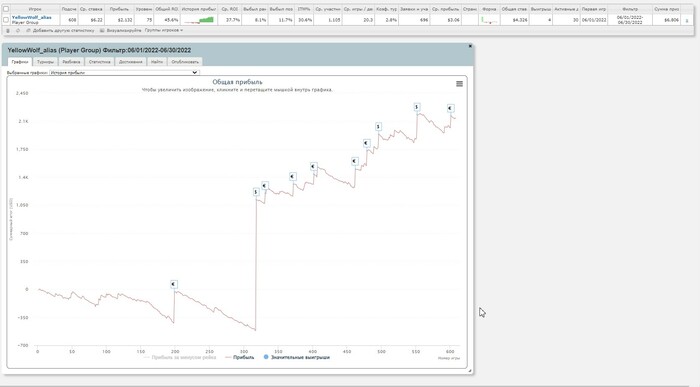Sort by the Общий ROI column header

coord(167,9)
